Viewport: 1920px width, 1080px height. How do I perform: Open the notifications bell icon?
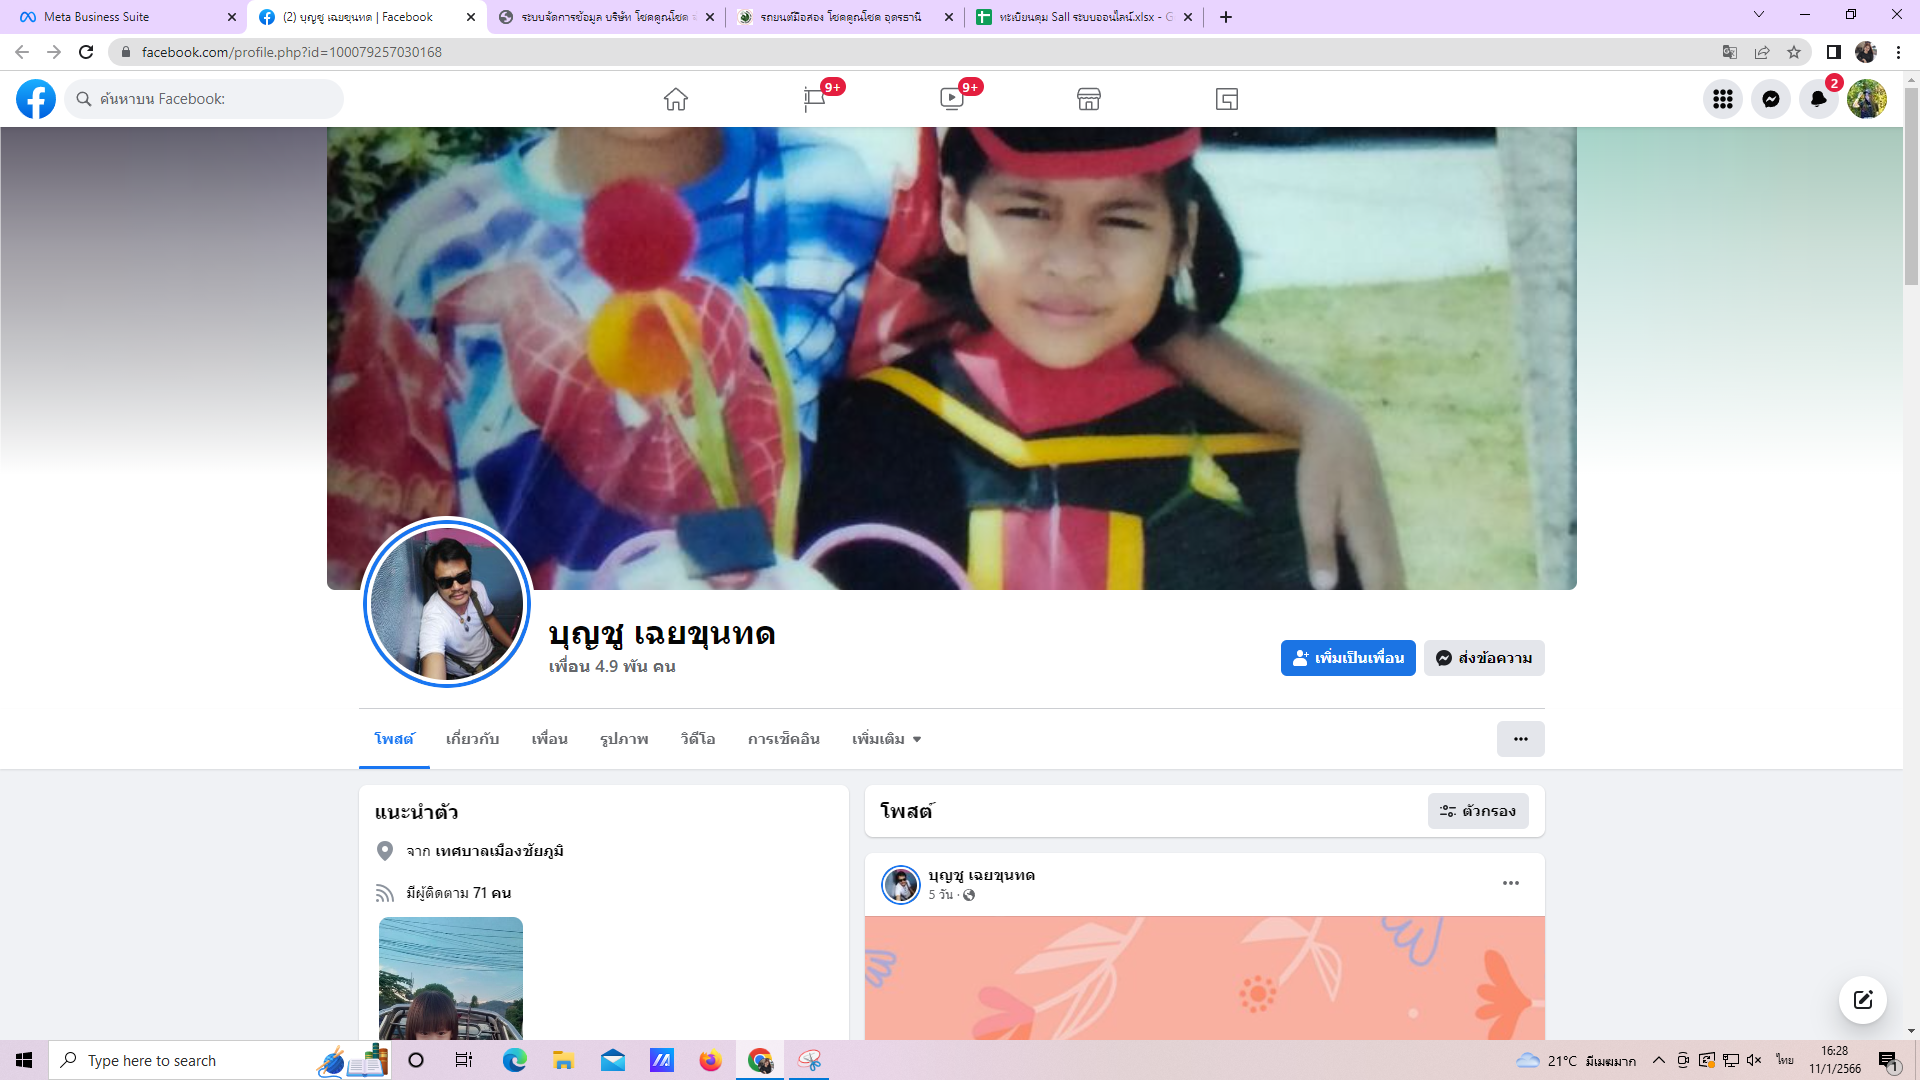(1818, 99)
